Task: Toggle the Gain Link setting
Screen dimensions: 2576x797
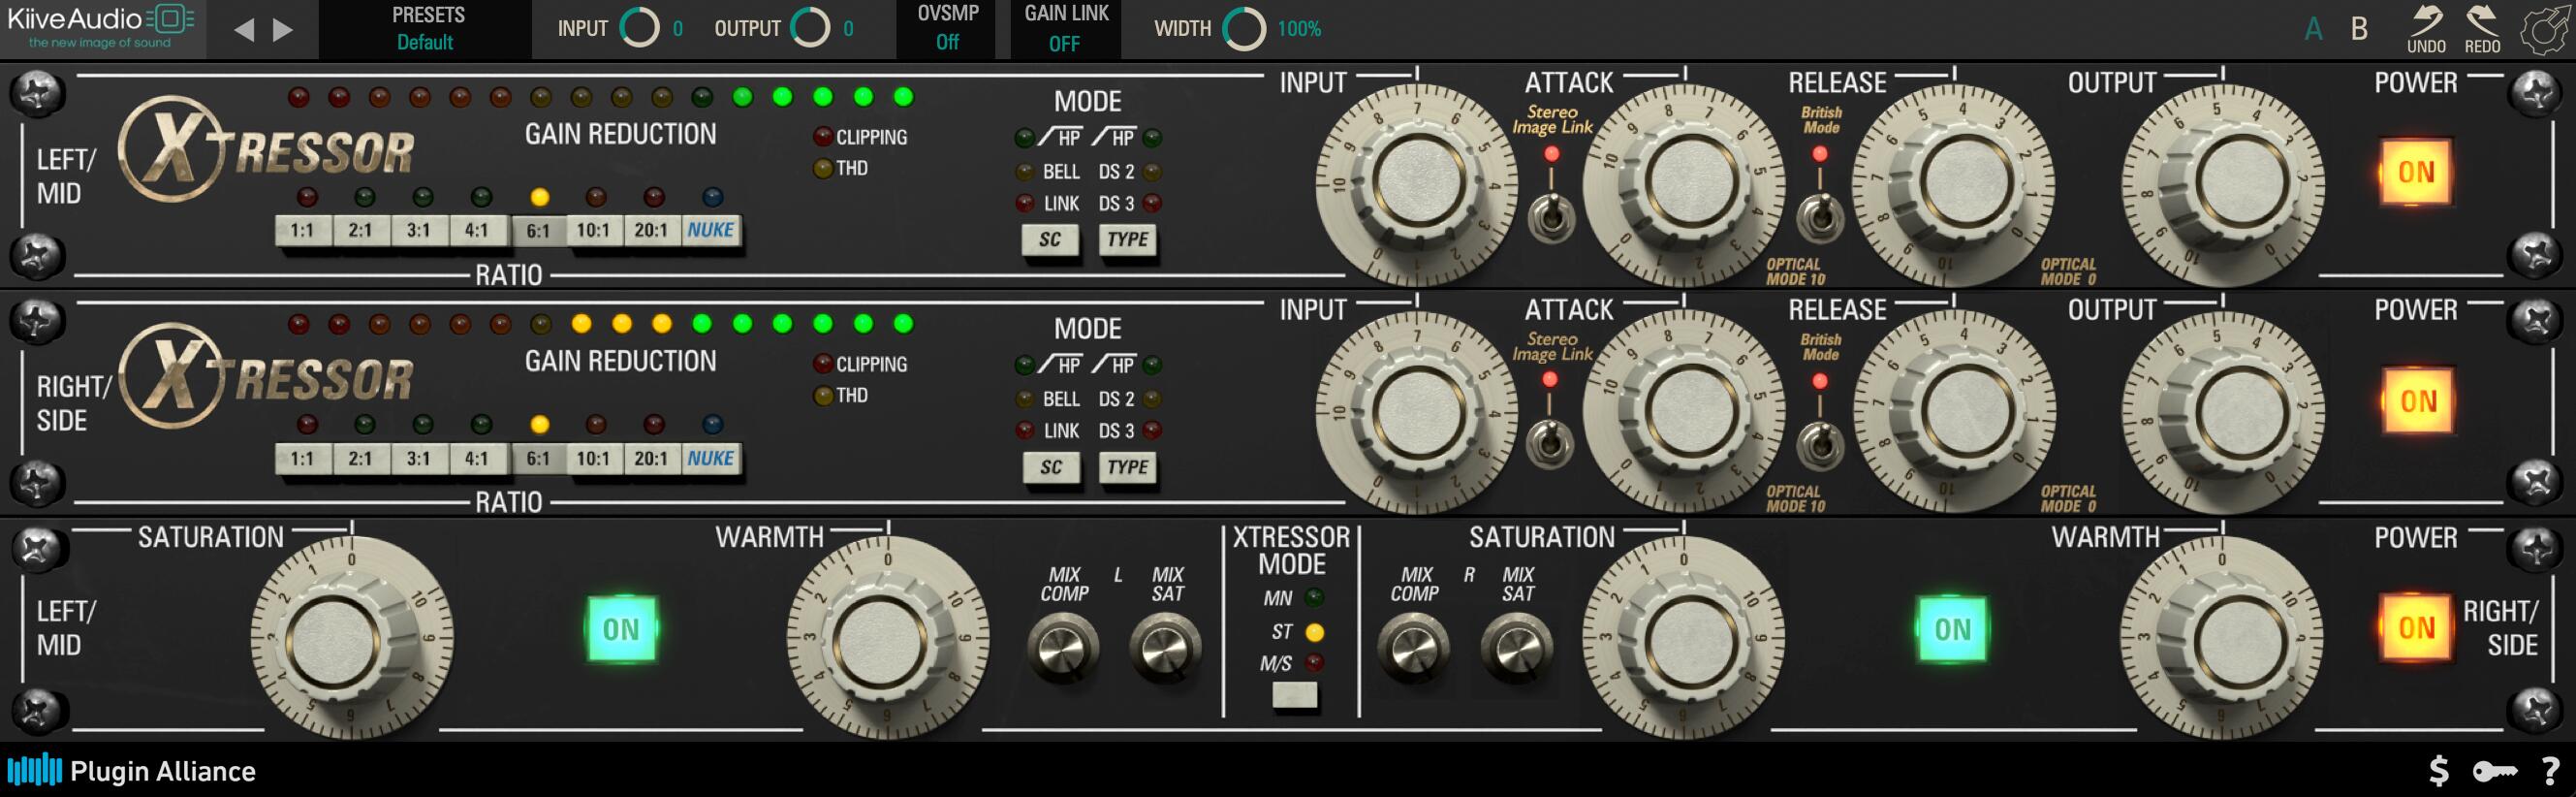Action: pyautogui.click(x=1065, y=29)
